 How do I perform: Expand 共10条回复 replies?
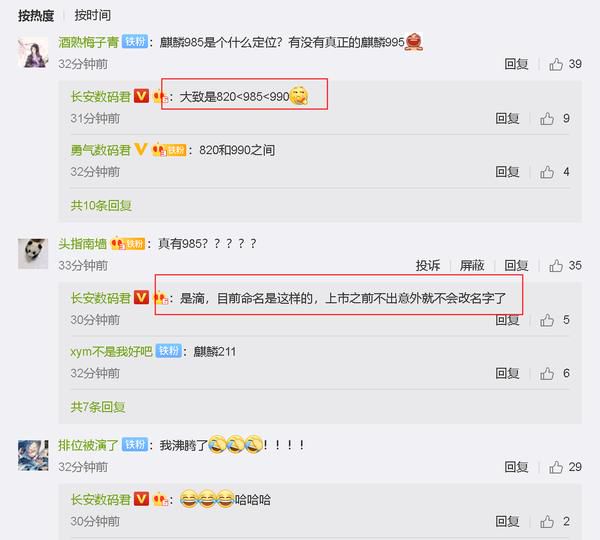click(x=101, y=206)
